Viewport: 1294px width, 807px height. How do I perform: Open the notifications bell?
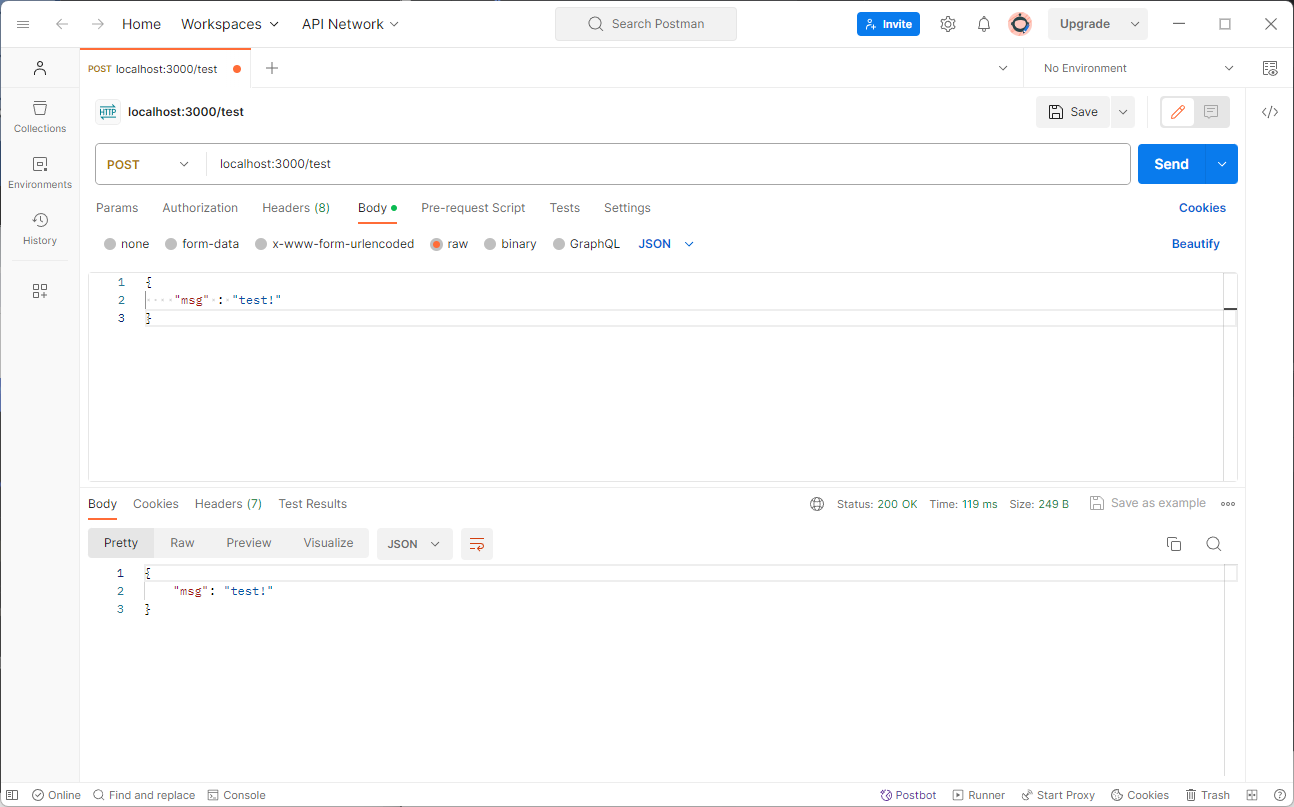(x=984, y=24)
